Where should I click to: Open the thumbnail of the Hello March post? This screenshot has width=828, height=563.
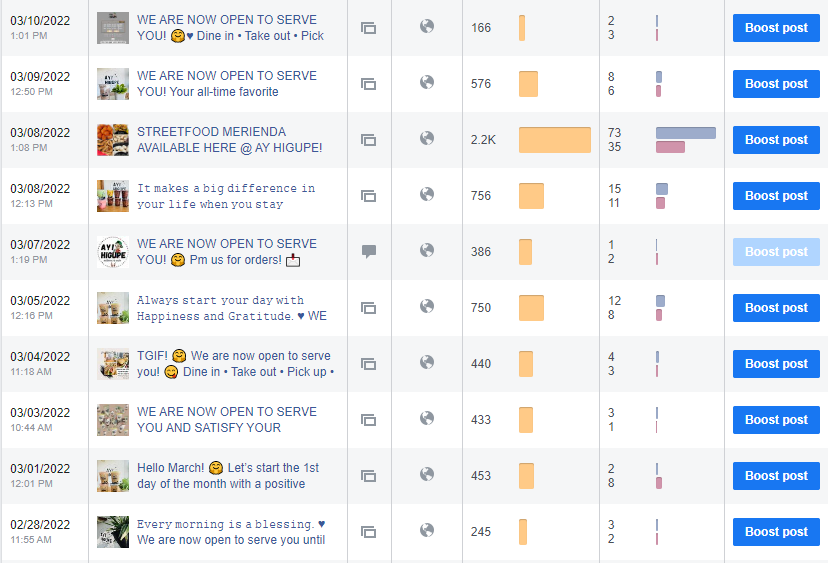pyautogui.click(x=113, y=476)
